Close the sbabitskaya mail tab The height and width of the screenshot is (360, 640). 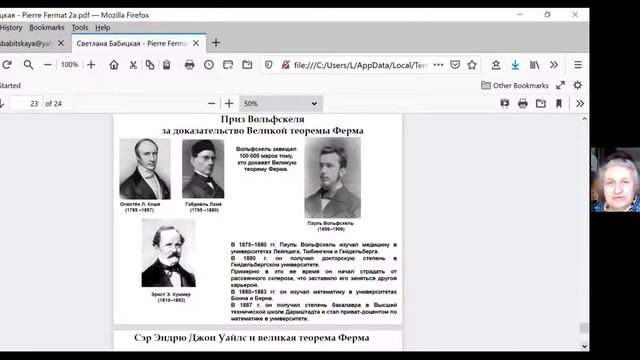pyautogui.click(x=61, y=43)
